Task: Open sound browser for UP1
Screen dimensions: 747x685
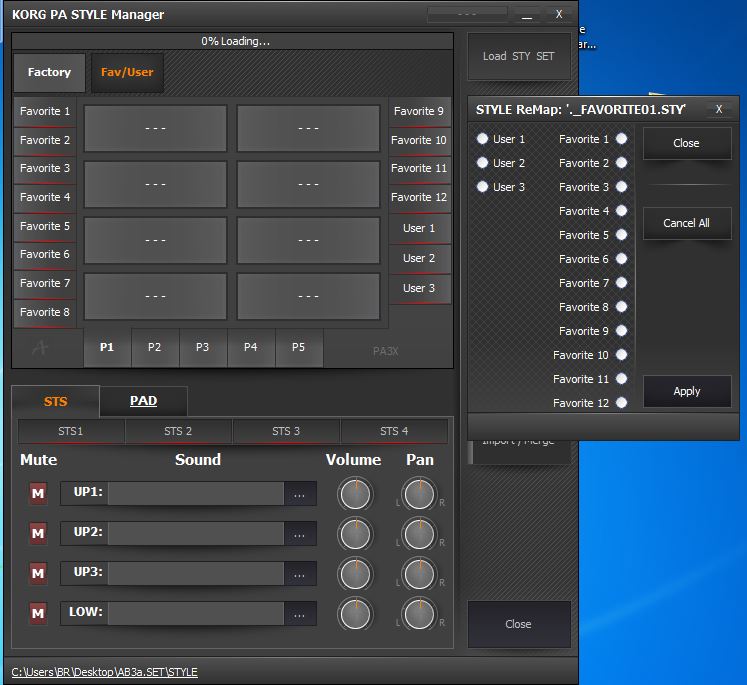Action: (300, 494)
